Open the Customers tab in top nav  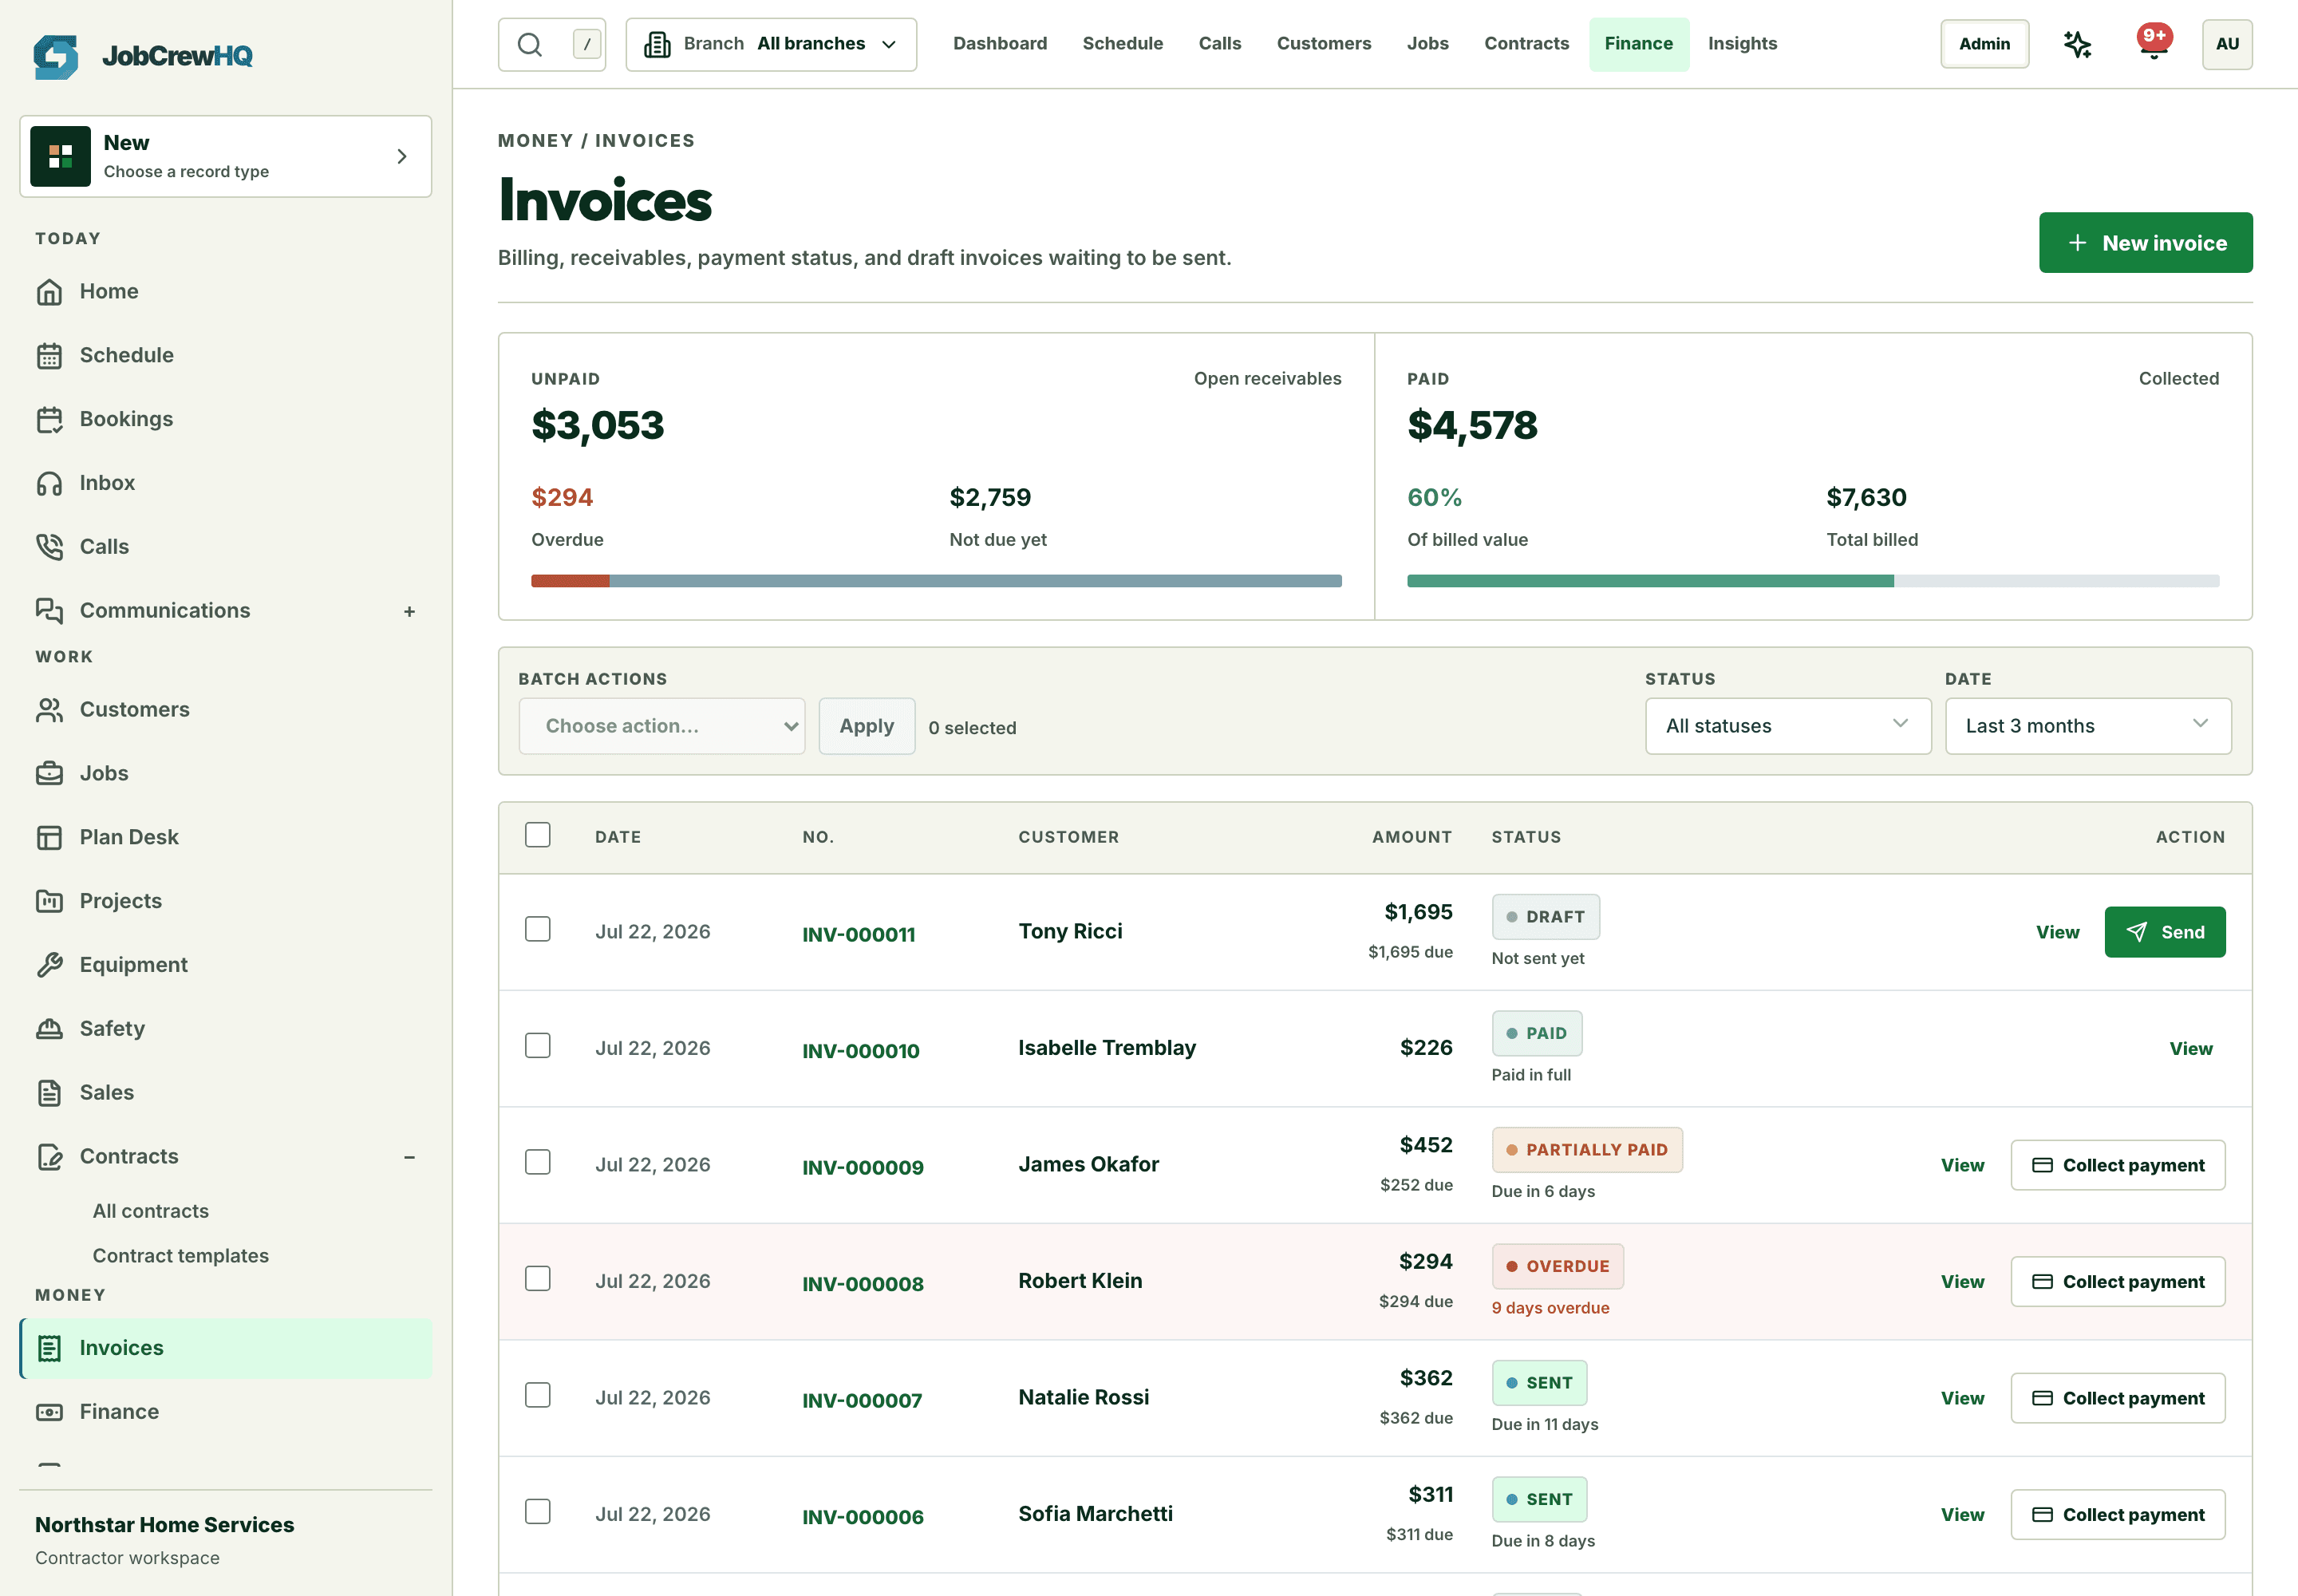click(x=1324, y=44)
